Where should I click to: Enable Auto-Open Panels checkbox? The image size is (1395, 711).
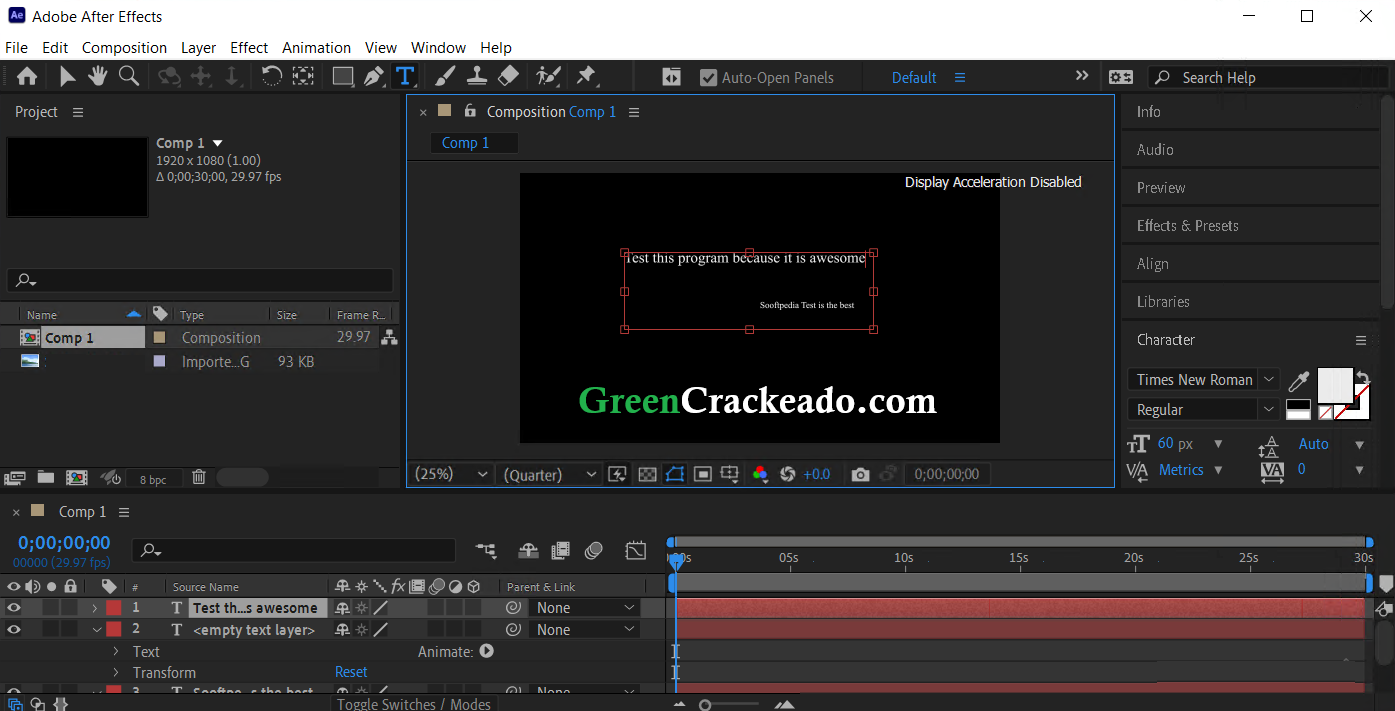click(710, 76)
